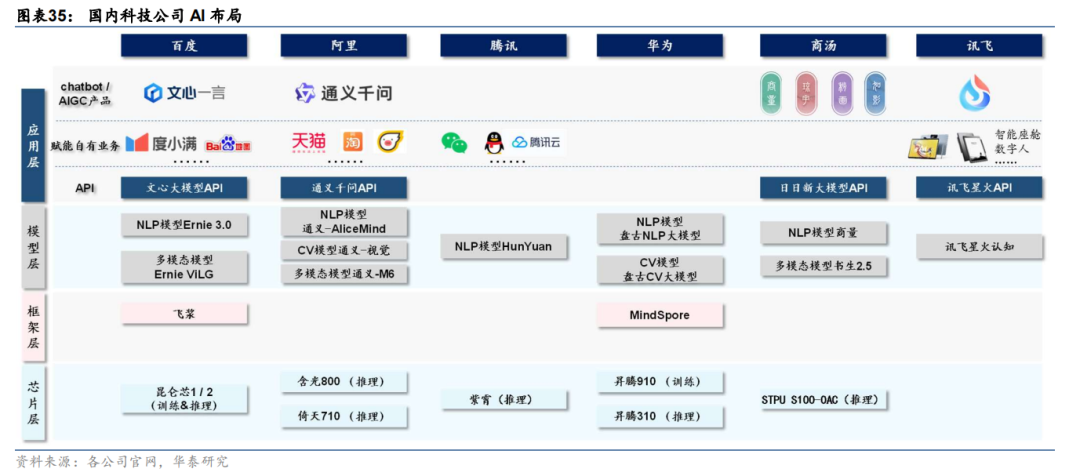Select the 含光800 (推理) chip box

(x=344, y=382)
